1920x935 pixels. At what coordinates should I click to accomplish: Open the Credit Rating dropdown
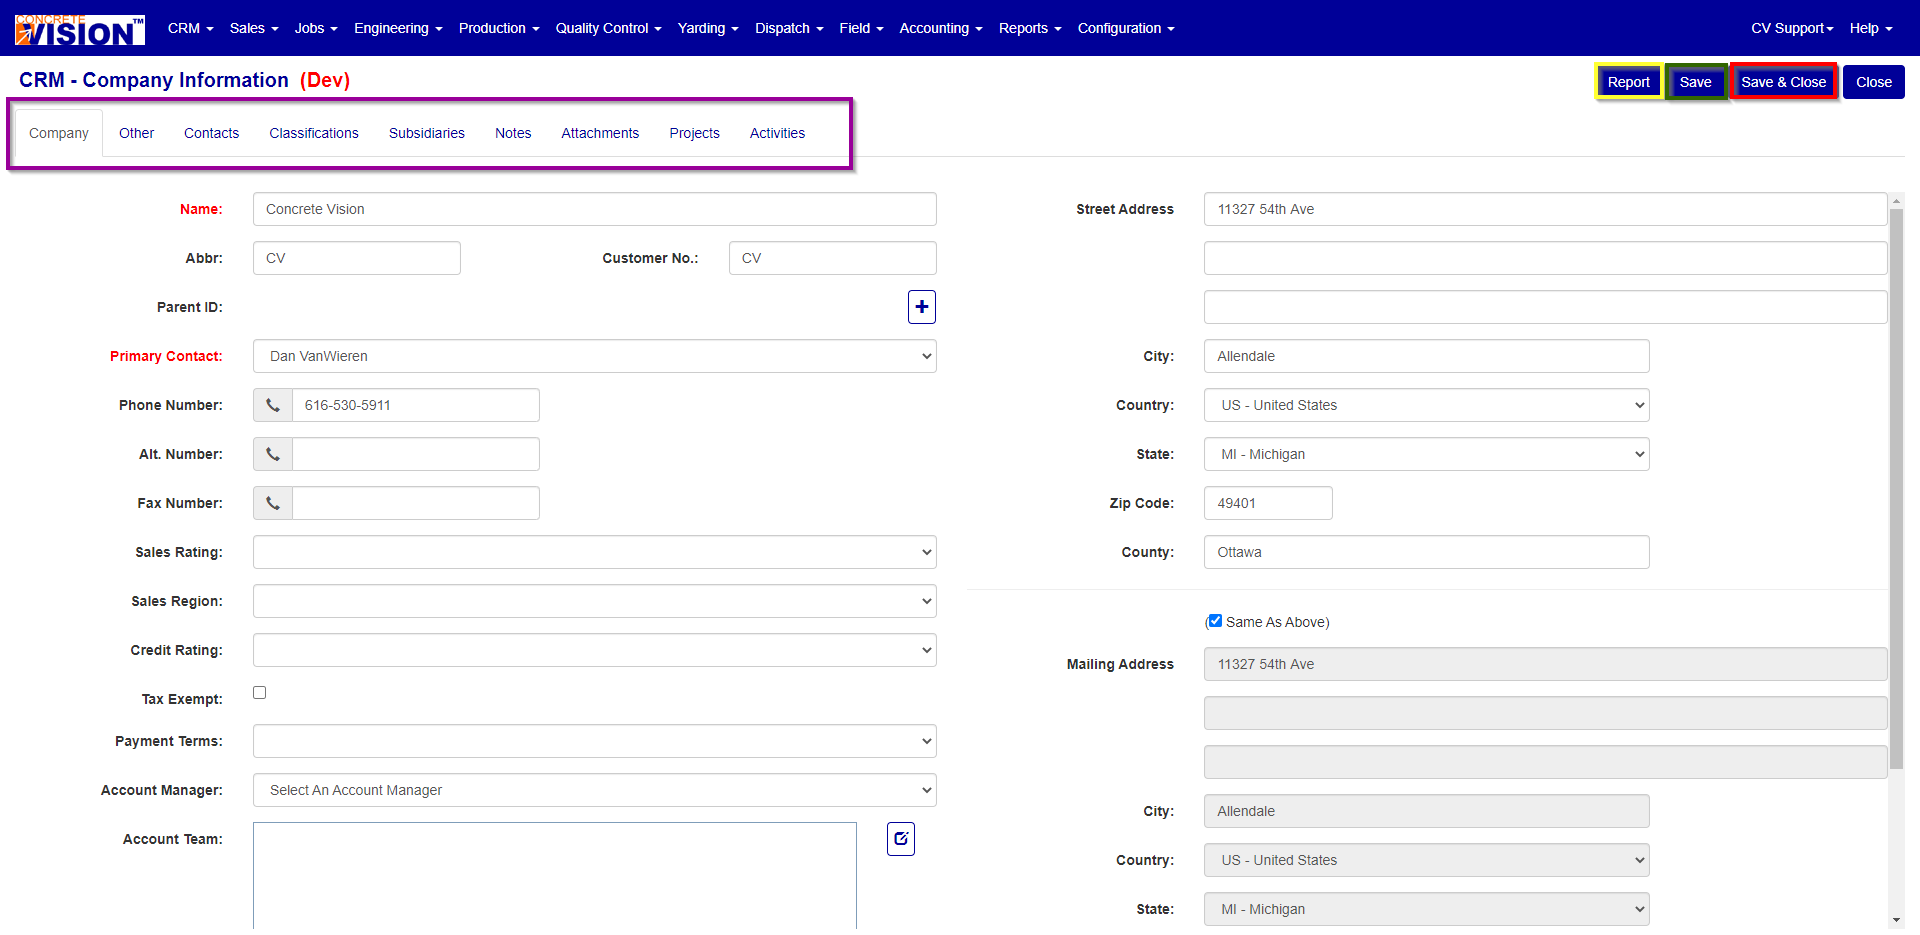coord(595,650)
